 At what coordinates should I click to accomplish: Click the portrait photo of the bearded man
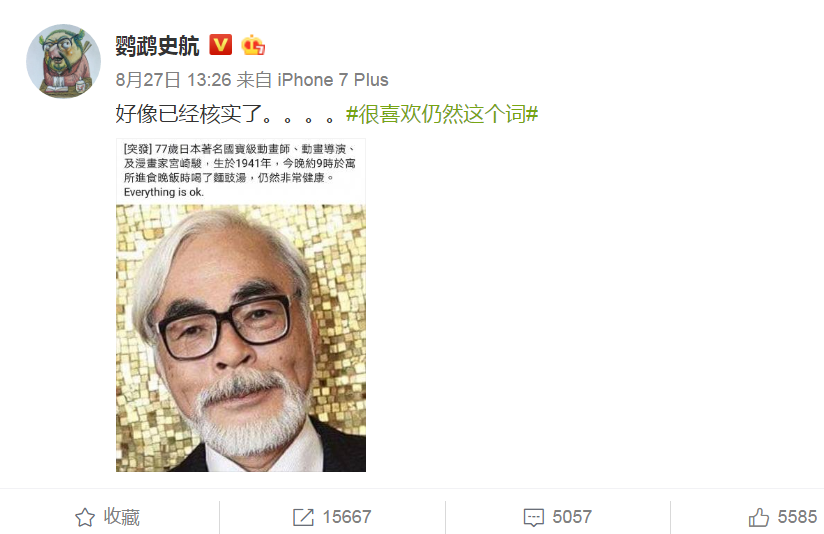coord(241,338)
